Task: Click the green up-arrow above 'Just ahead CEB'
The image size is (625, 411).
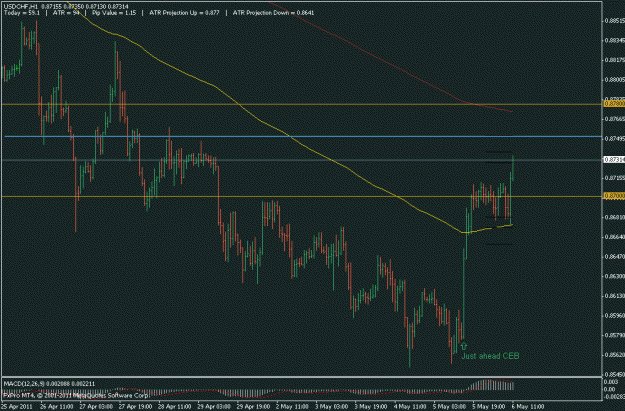Action: click(x=463, y=346)
